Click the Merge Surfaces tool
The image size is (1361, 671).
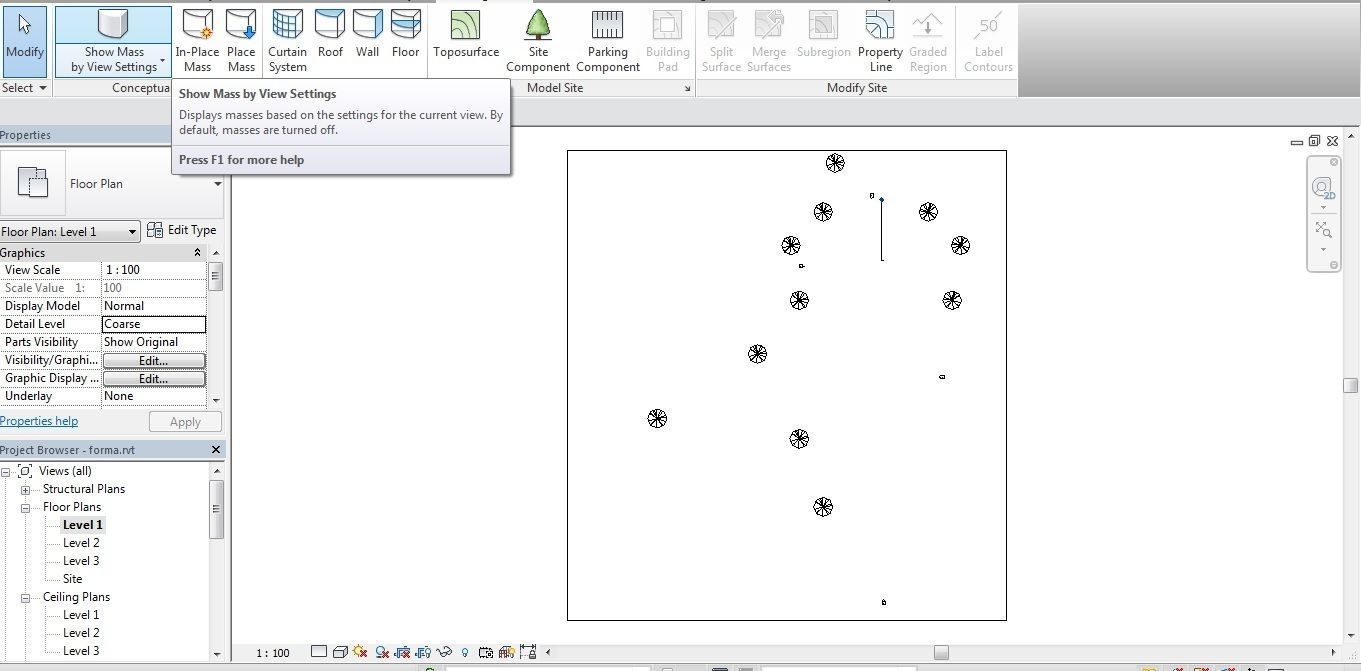click(769, 41)
